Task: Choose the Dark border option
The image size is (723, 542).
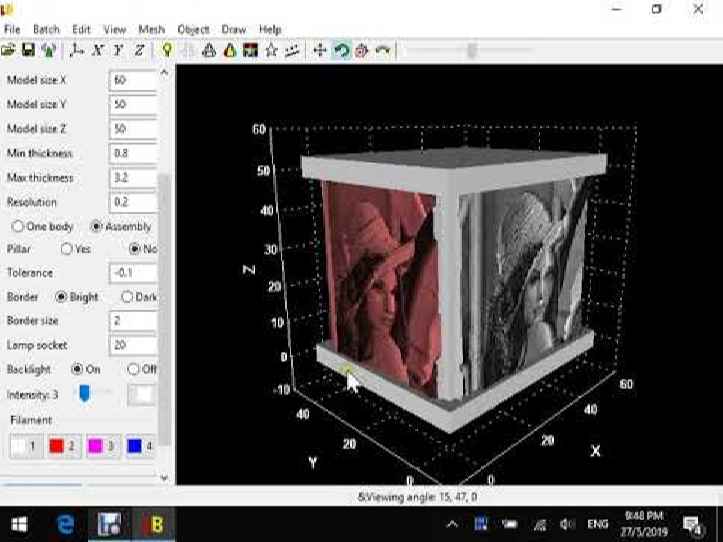Action: 127,297
